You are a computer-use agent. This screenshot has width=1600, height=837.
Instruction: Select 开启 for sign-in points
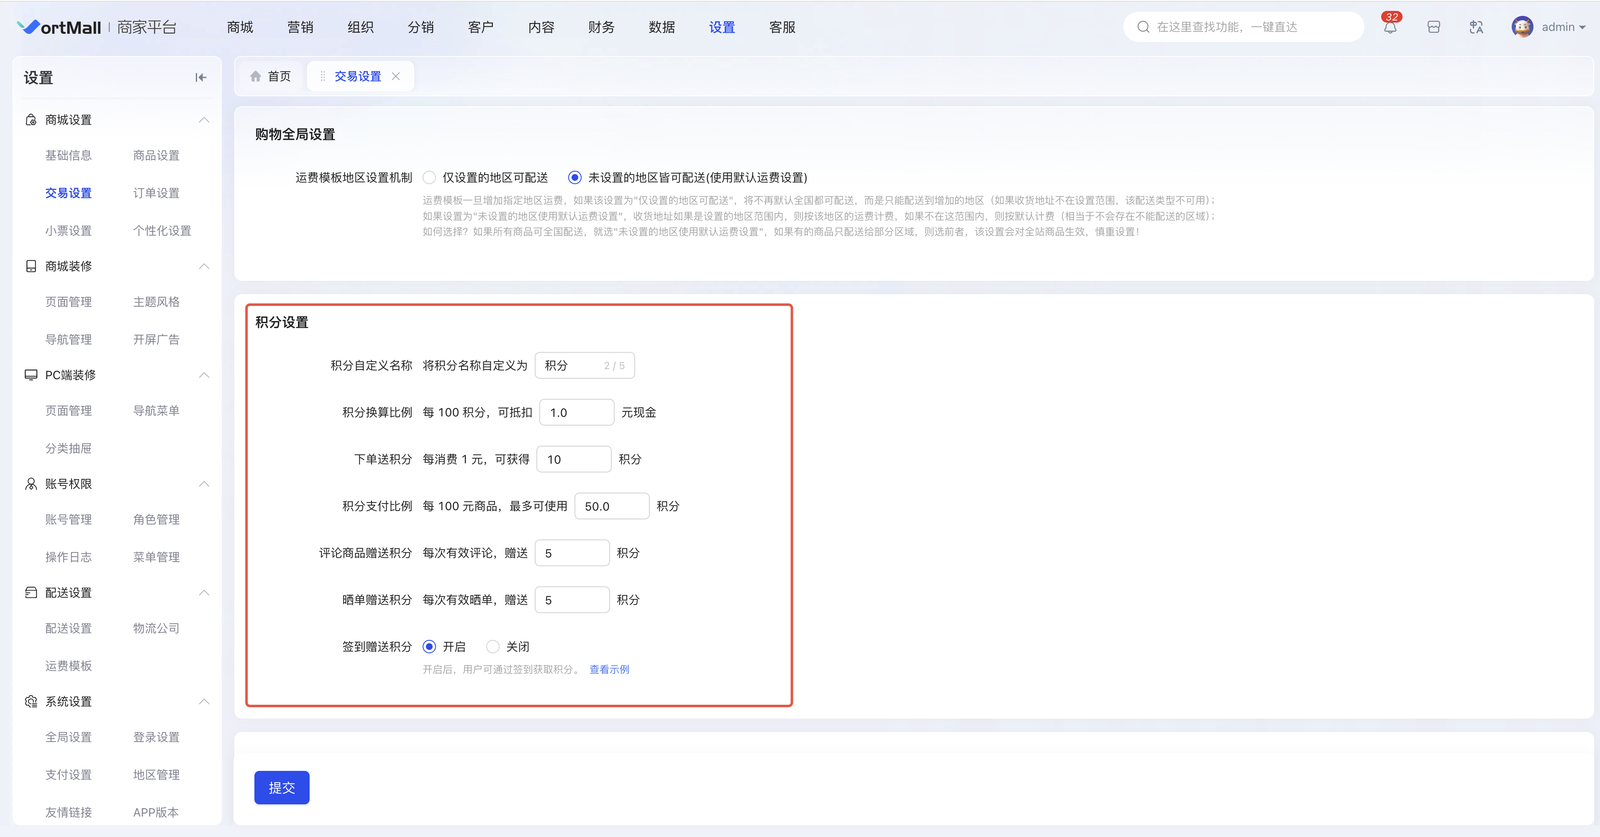pos(430,647)
